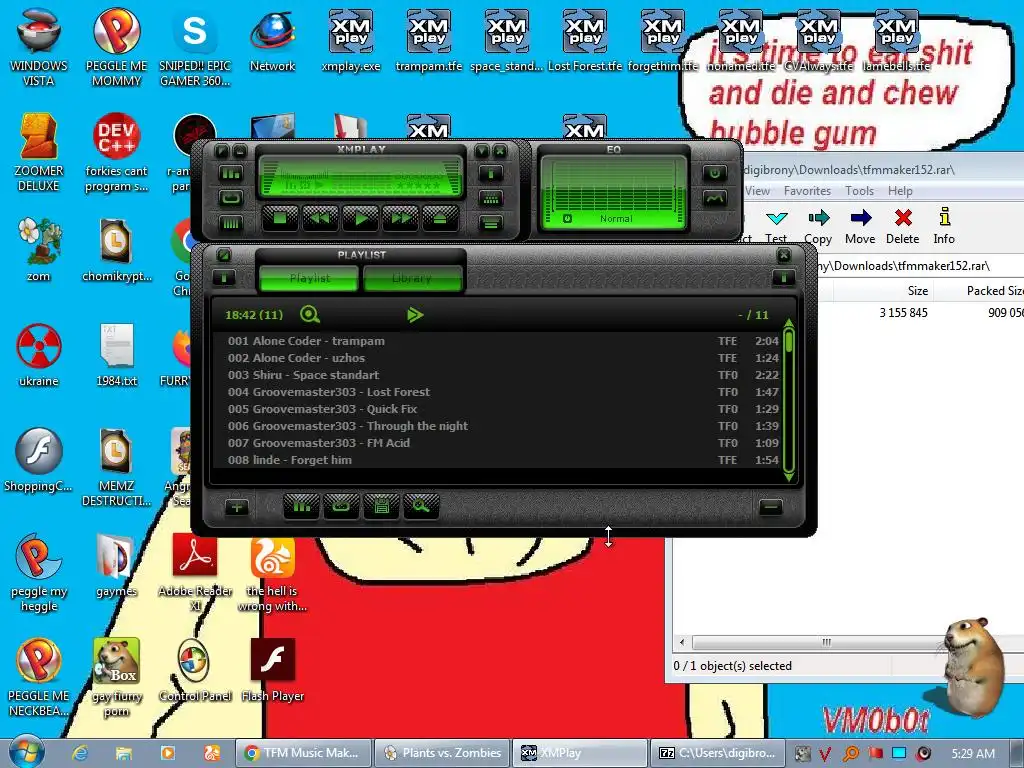1024x768 pixels.
Task: Switch to TFM Music Maker taskbar button
Action: [x=303, y=753]
